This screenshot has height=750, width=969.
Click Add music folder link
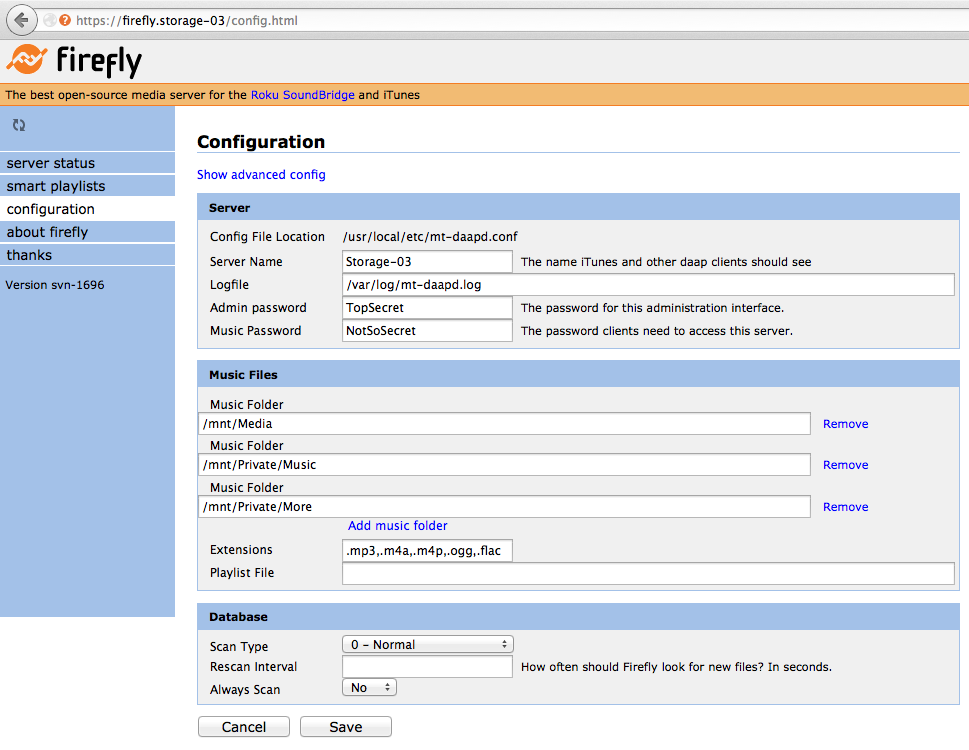tap(397, 526)
